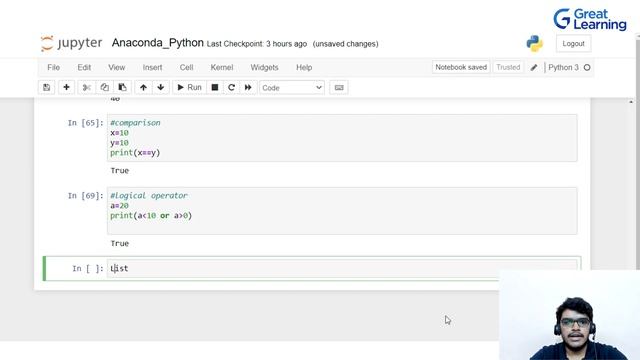Open the cell type Code dropdown
This screenshot has width=640, height=360.
(292, 88)
